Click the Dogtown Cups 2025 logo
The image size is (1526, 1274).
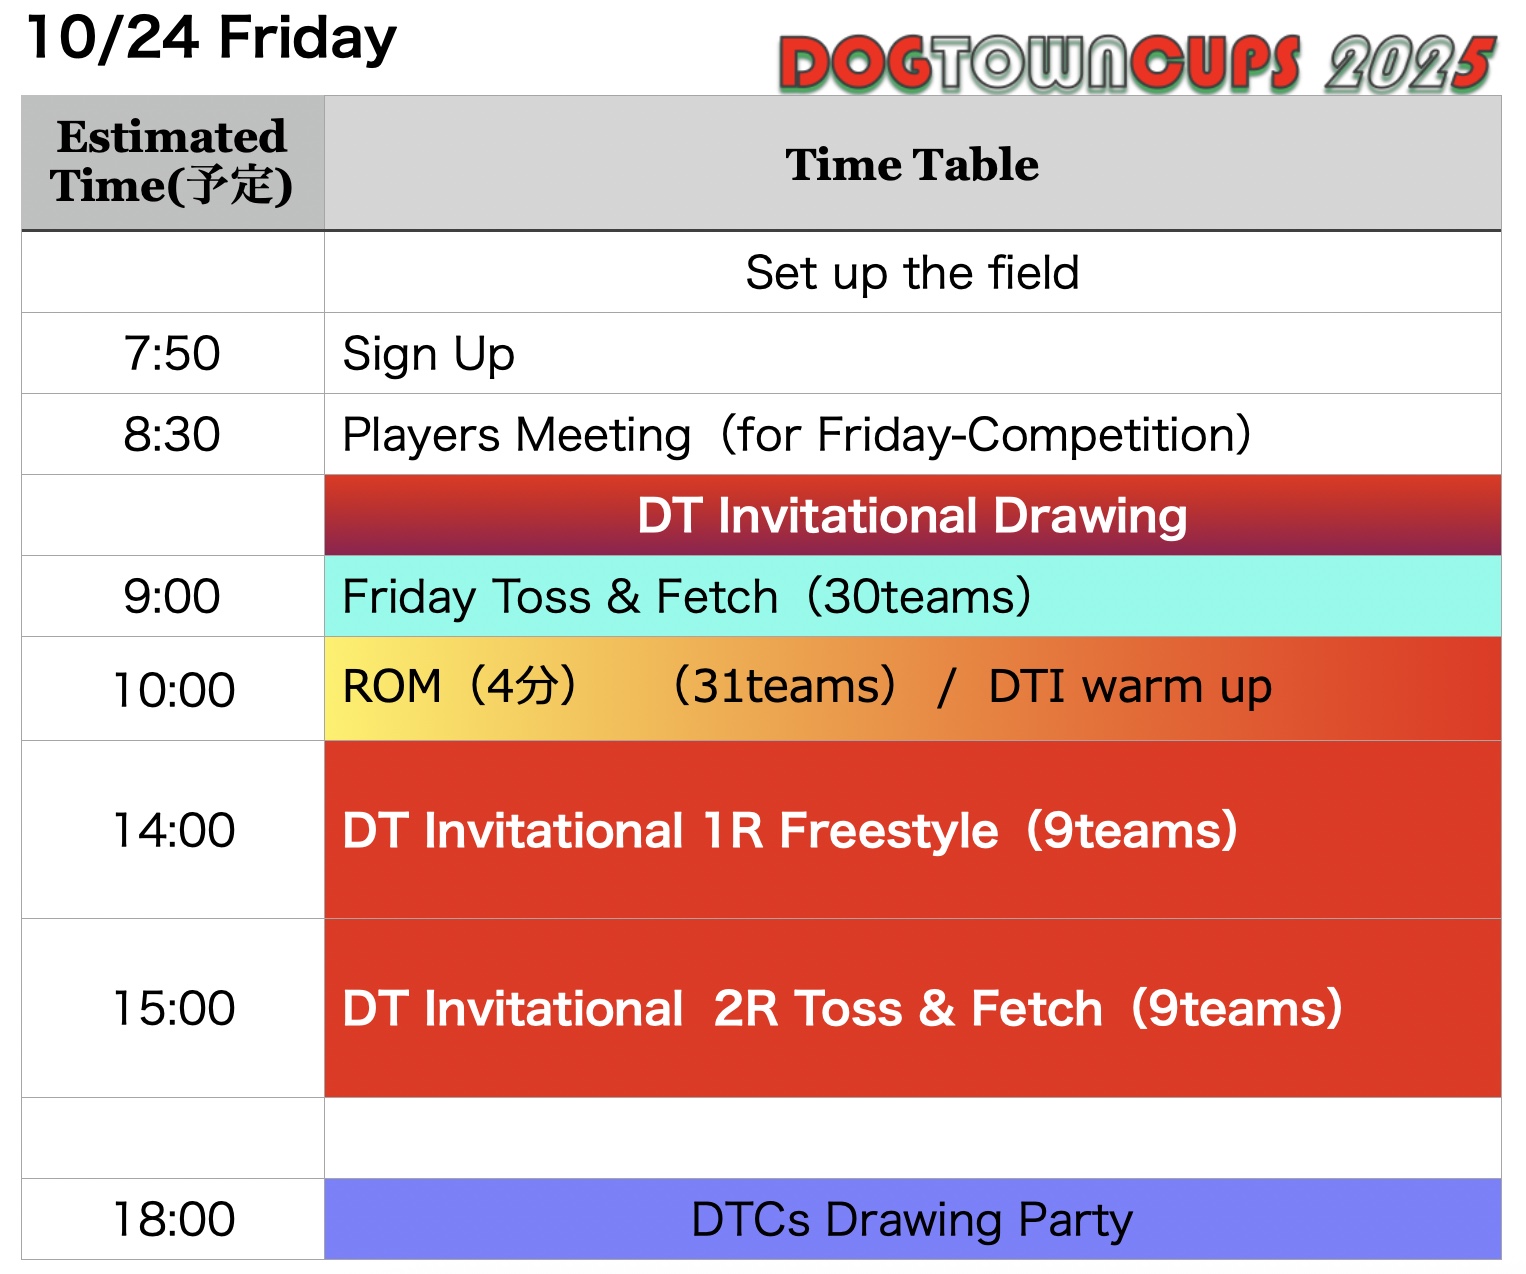point(1137,64)
